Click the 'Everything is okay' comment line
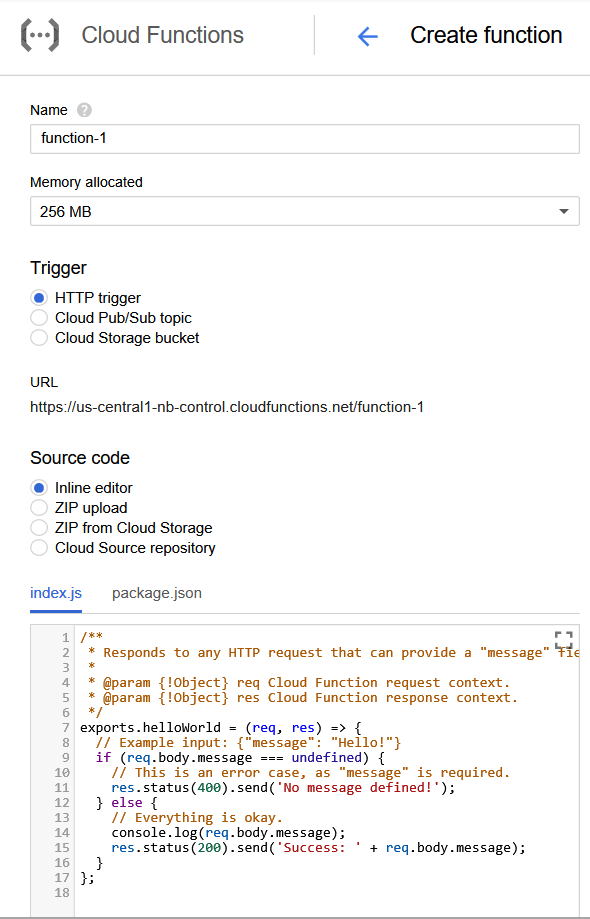The width and height of the screenshot is (590, 919). click(x=197, y=817)
